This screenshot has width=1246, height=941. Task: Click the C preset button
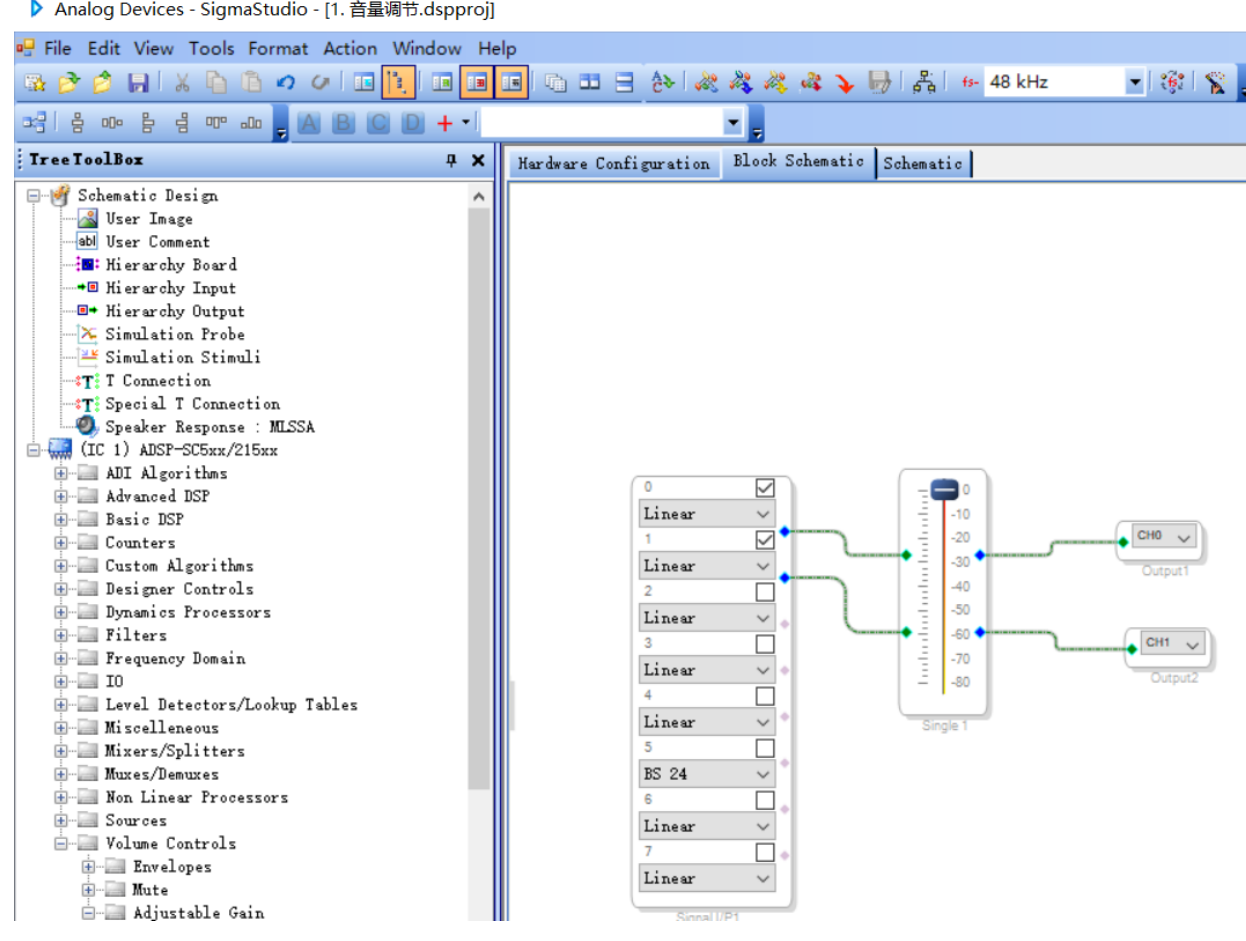coord(378,123)
